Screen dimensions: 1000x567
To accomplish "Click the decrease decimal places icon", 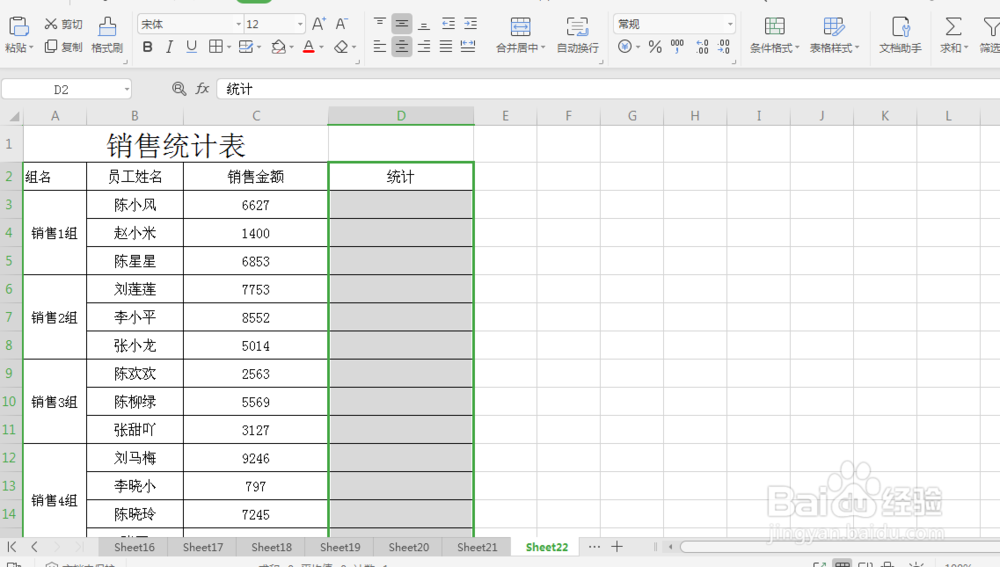I will 724,47.
